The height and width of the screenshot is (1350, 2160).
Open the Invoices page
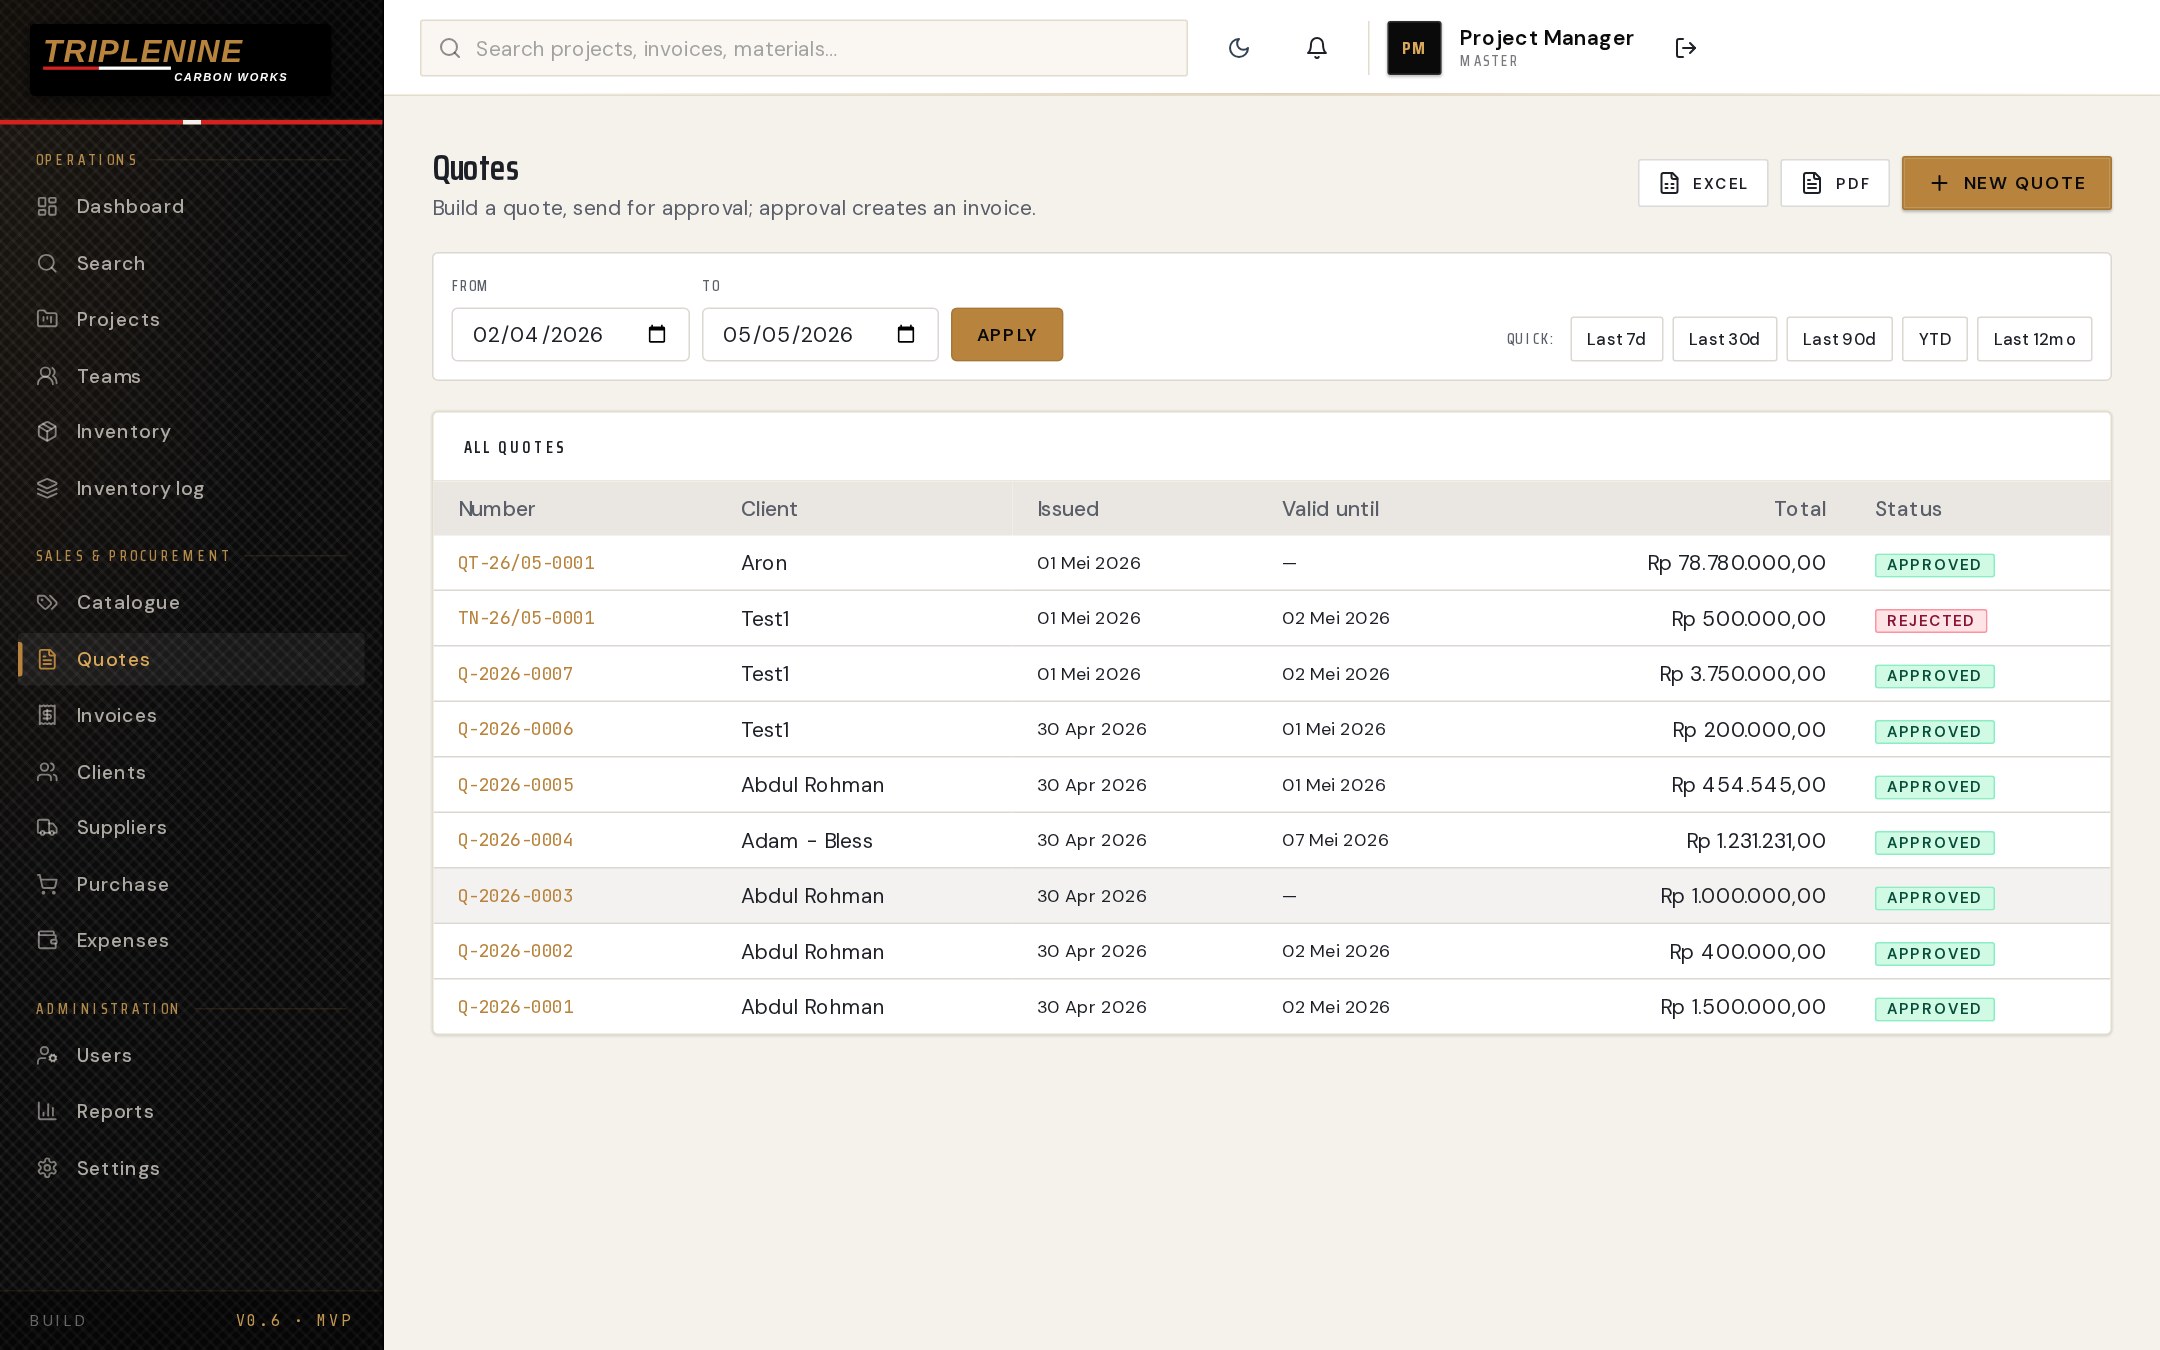point(191,715)
